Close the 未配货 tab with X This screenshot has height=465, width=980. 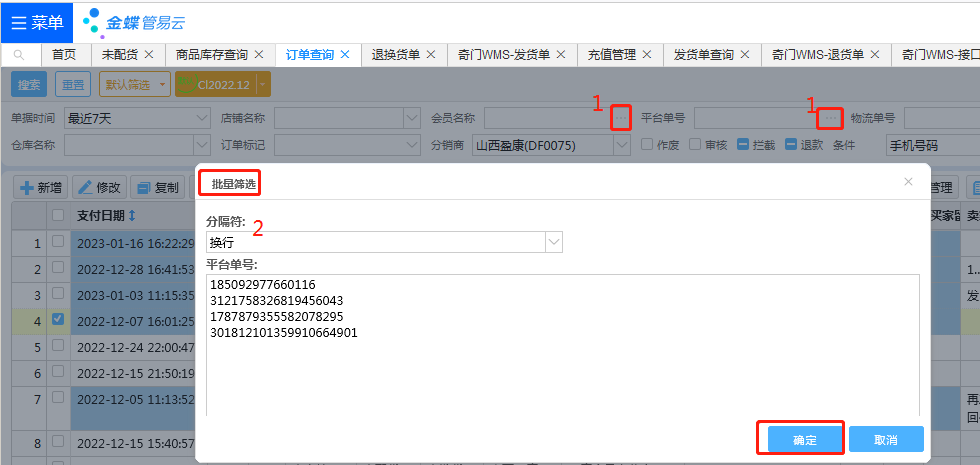[x=149, y=55]
